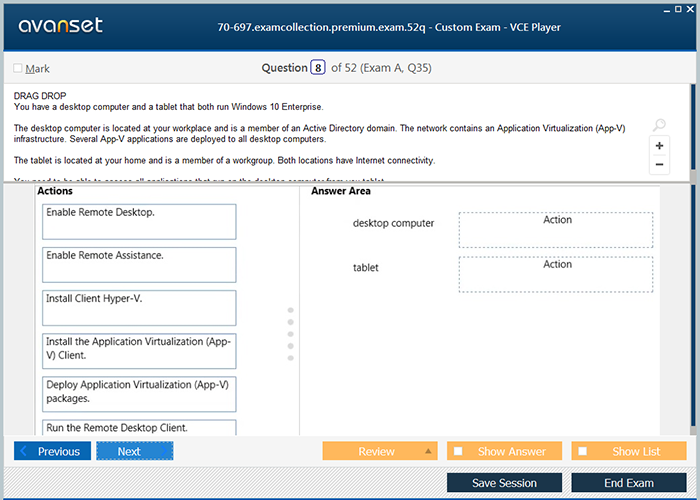The image size is (700, 500).
Task: Go to the Next question
Action: (134, 451)
